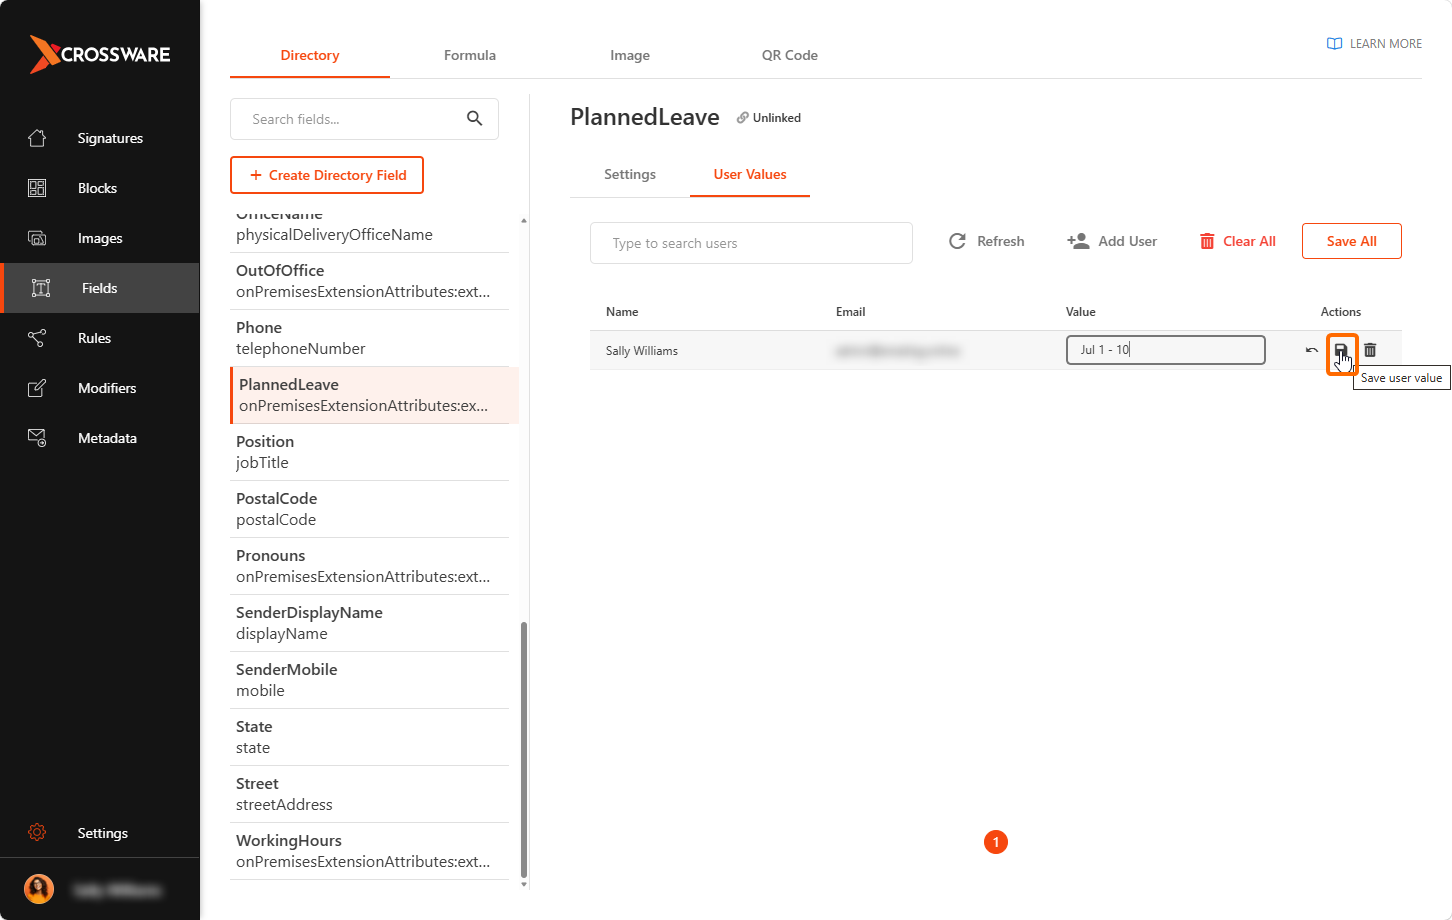Click Create Directory Field button

click(x=327, y=175)
